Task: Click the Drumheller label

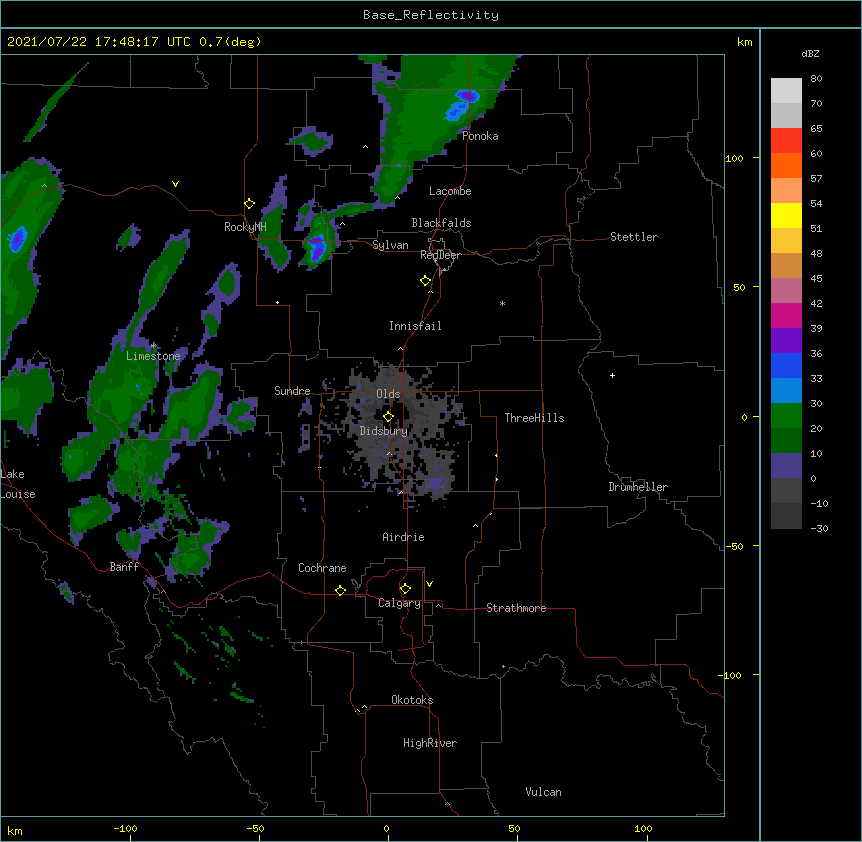Action: pos(638,487)
